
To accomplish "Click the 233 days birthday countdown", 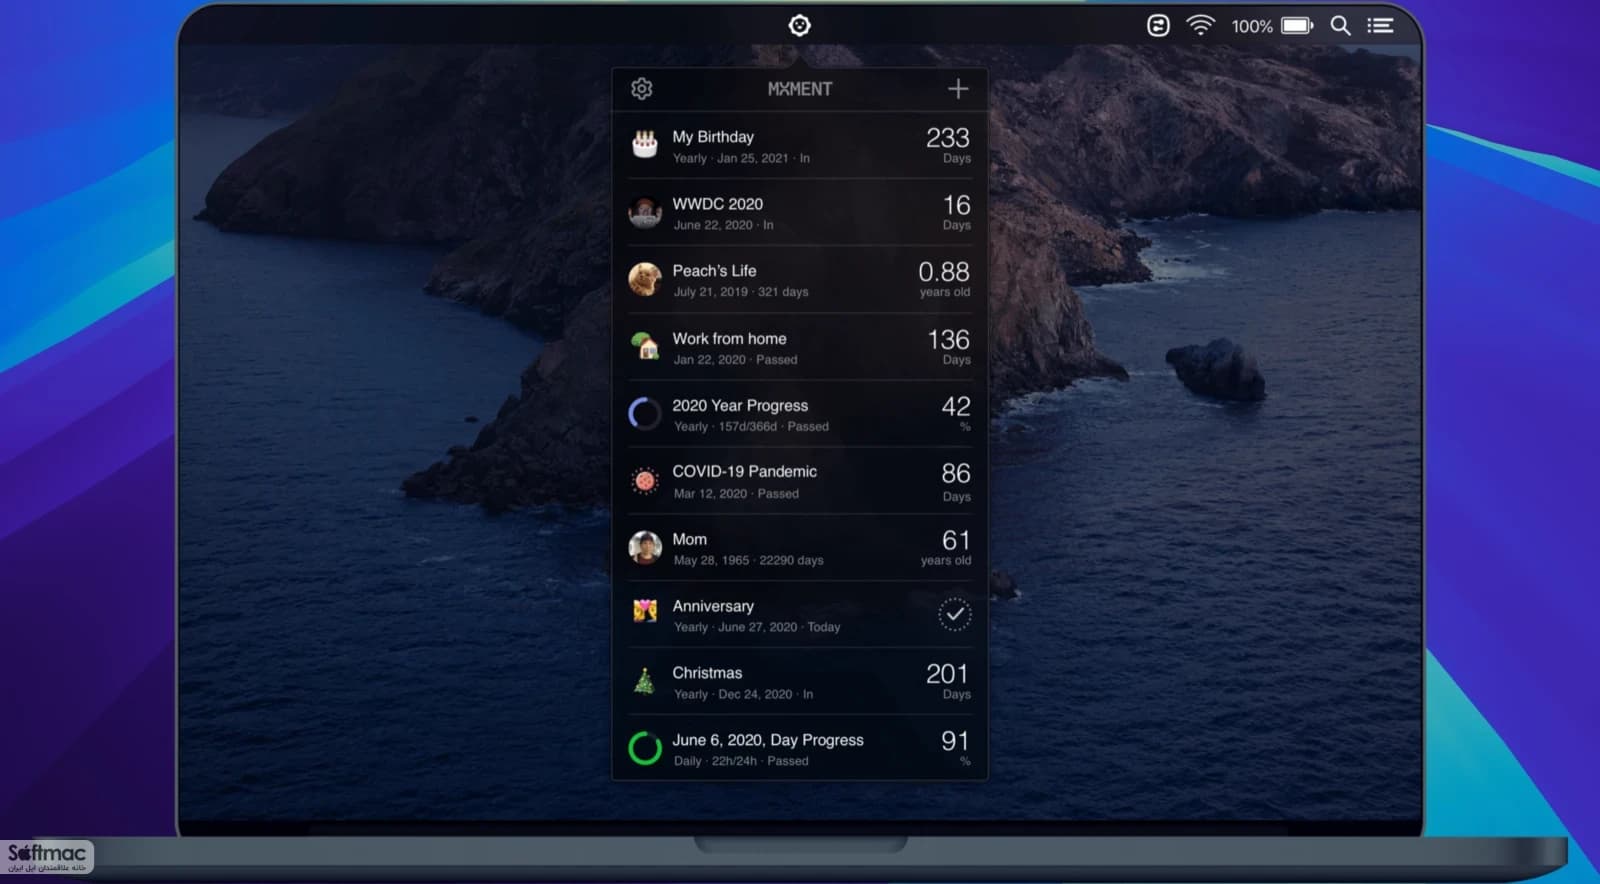I will pyautogui.click(x=947, y=138).
